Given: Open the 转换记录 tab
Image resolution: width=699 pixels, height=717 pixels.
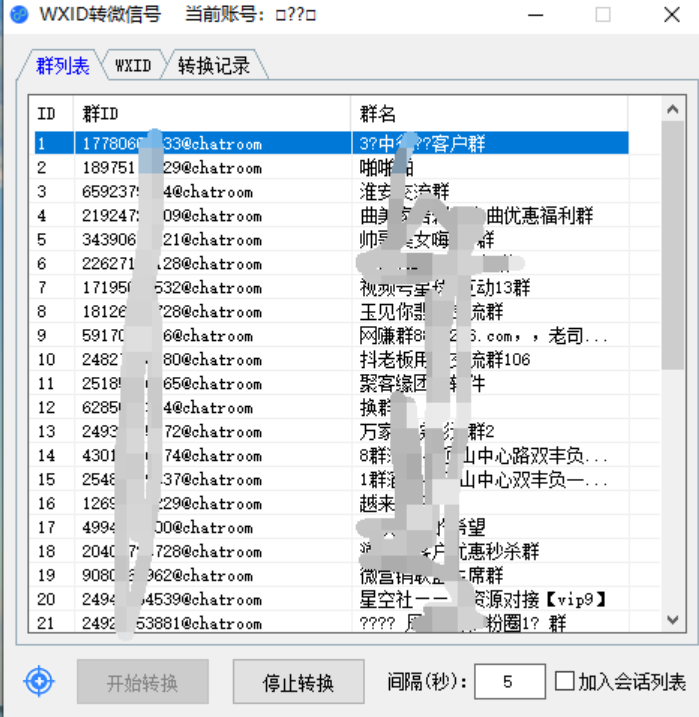Looking at the screenshot, I should point(214,66).
